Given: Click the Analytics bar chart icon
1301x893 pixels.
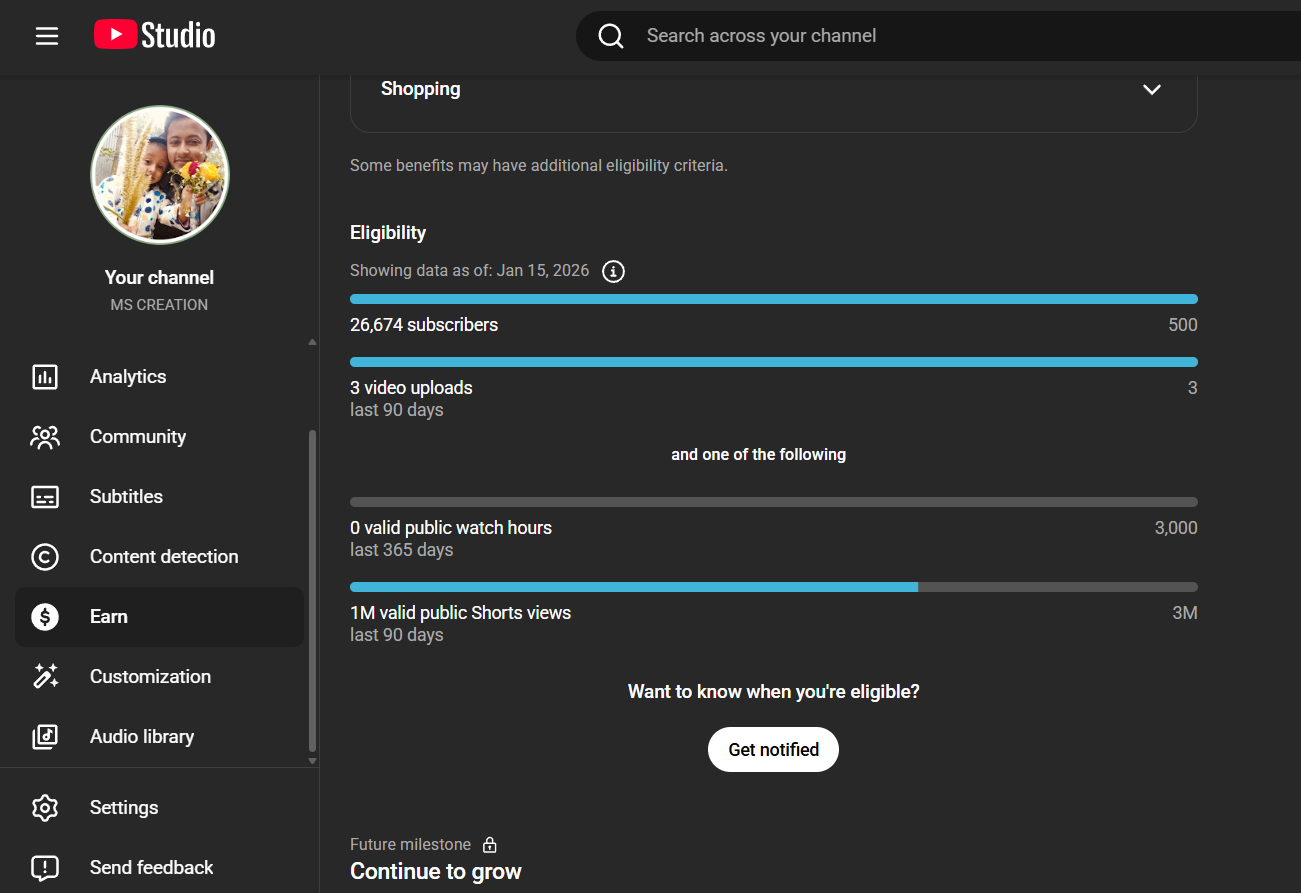Looking at the screenshot, I should 45,377.
